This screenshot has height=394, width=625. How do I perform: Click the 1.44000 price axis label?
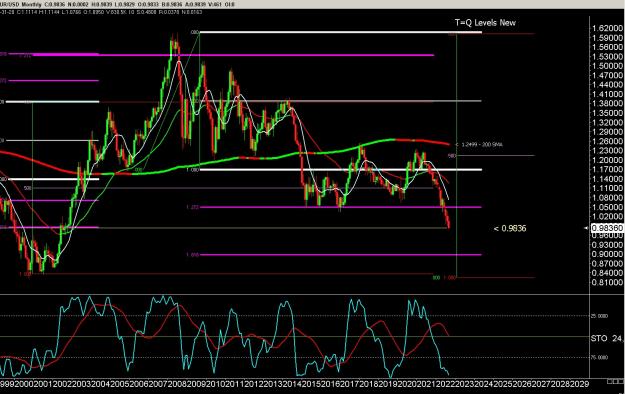coord(607,85)
